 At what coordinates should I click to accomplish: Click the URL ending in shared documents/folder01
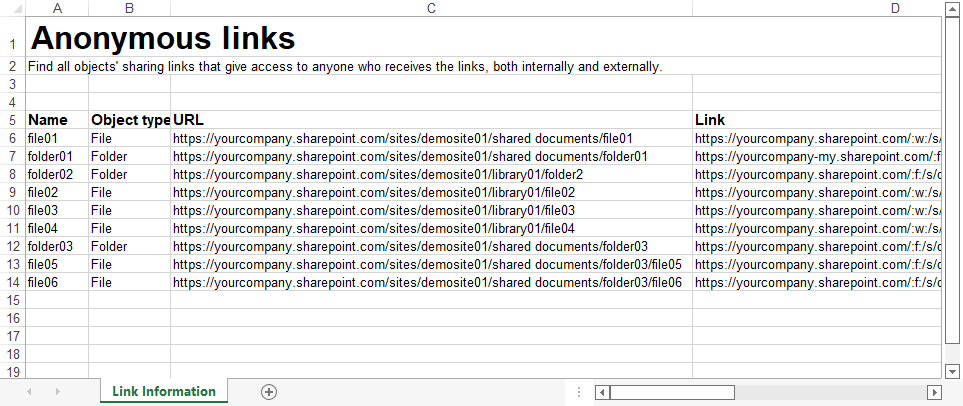point(432,156)
